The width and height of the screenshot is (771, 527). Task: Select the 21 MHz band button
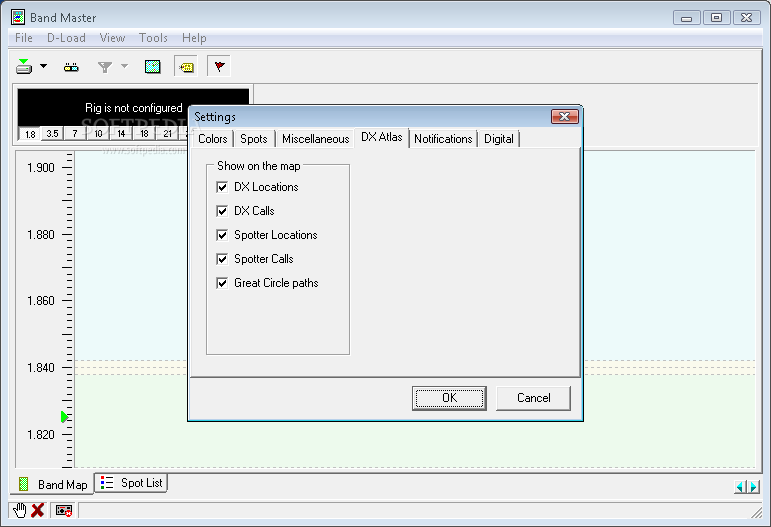click(168, 134)
